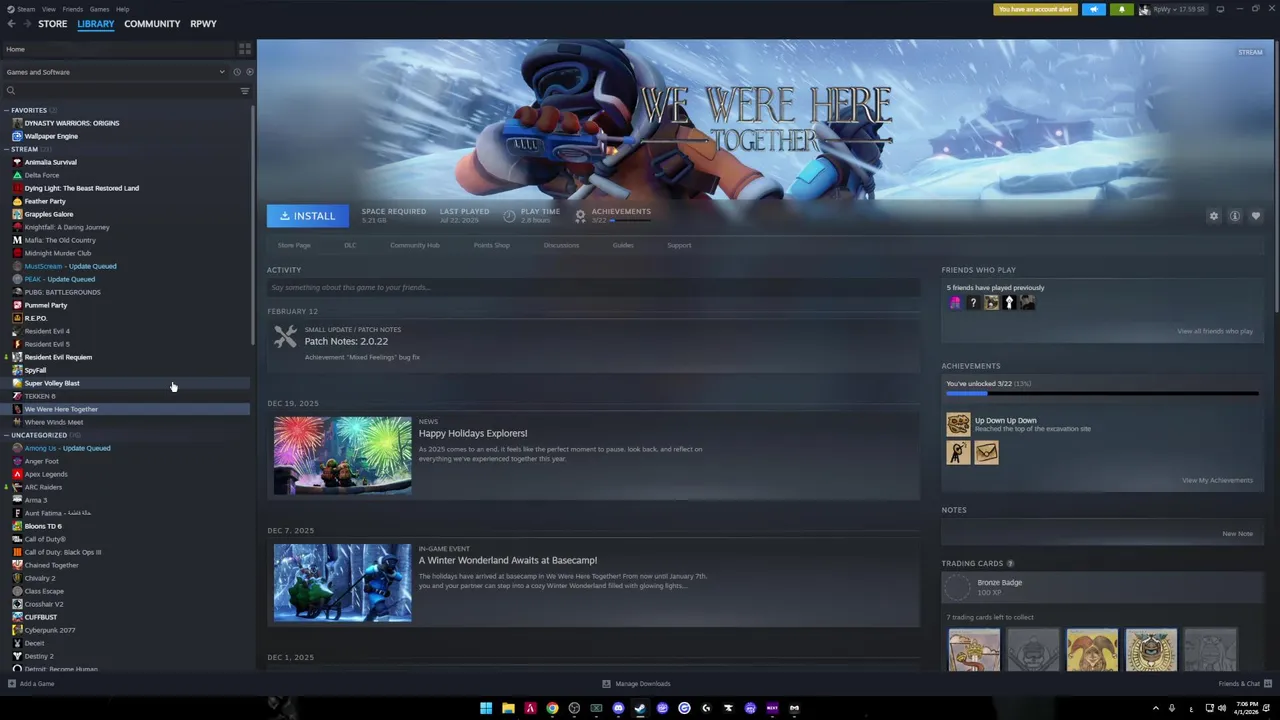Screen dimensions: 1280x720
Task: Go forward with the right arrow
Action: (25, 24)
